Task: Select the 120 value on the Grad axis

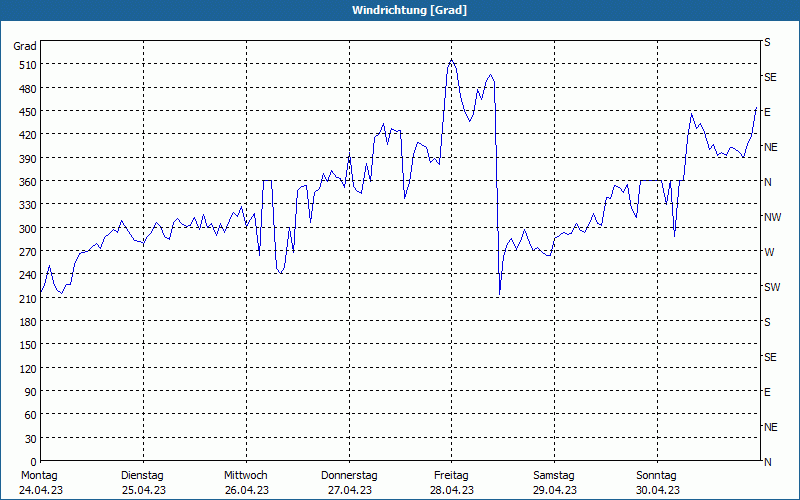Action: click(29, 368)
